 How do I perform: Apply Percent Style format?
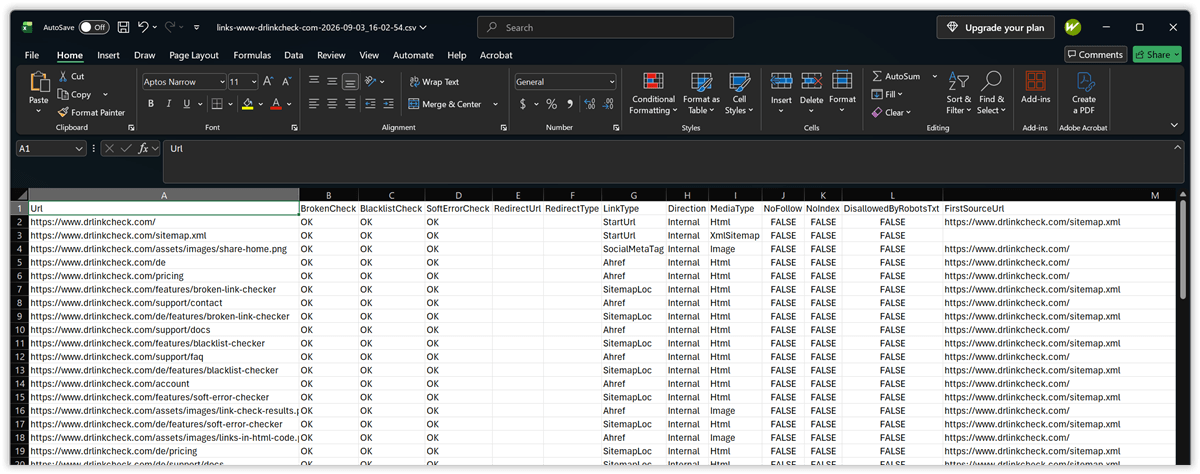click(x=550, y=104)
